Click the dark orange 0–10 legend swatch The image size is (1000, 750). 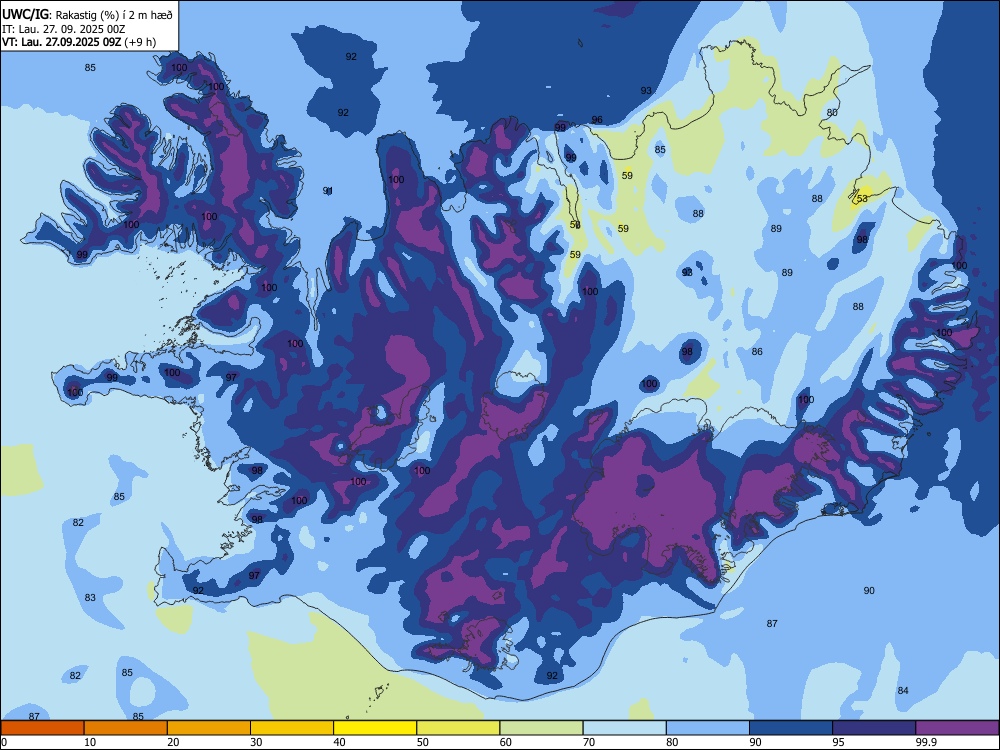(42, 728)
